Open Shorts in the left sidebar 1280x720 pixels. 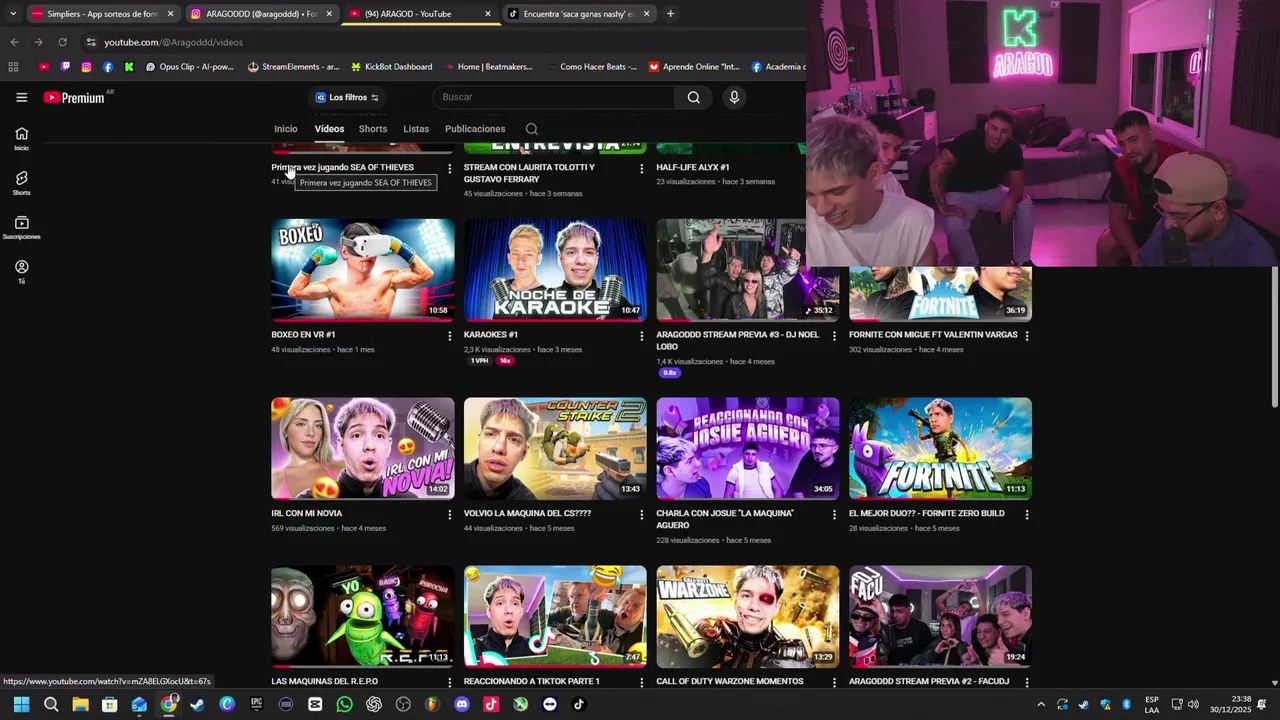click(21, 183)
